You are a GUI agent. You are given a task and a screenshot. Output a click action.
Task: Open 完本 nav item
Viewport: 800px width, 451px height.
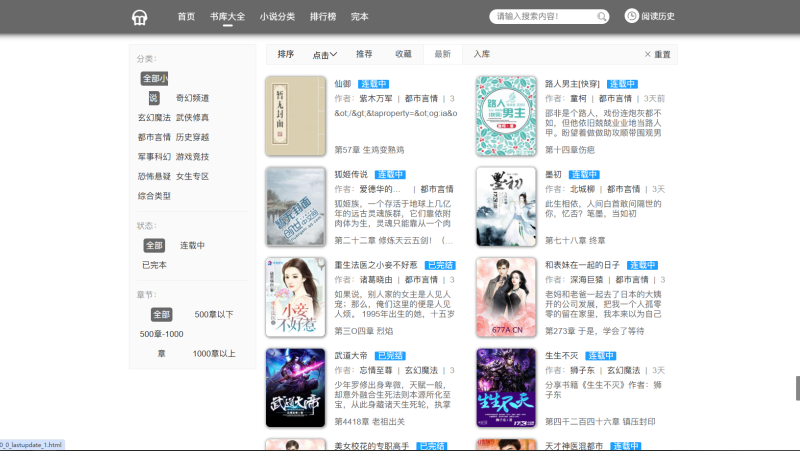tap(360, 16)
